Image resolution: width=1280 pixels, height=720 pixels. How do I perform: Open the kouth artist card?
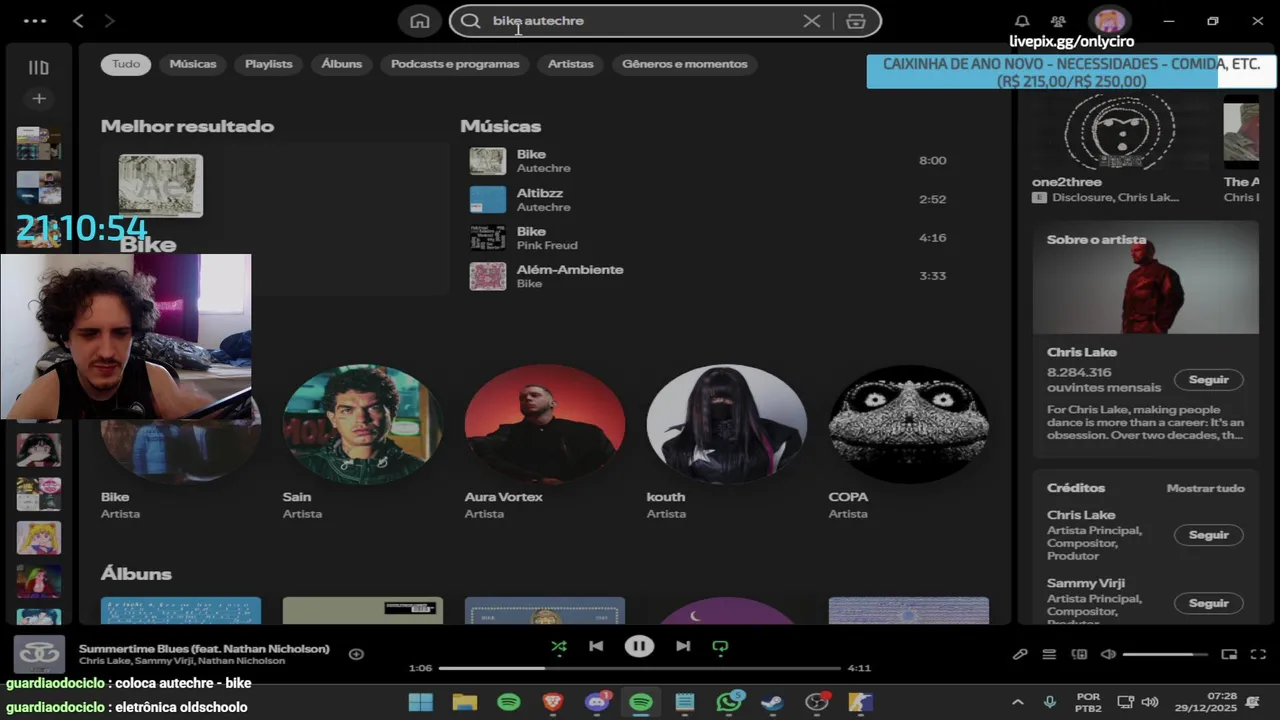click(x=727, y=440)
